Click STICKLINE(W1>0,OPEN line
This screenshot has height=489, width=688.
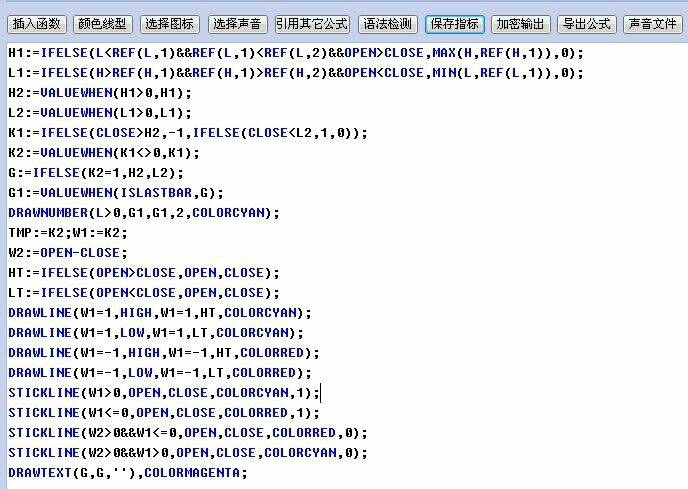pos(164,393)
